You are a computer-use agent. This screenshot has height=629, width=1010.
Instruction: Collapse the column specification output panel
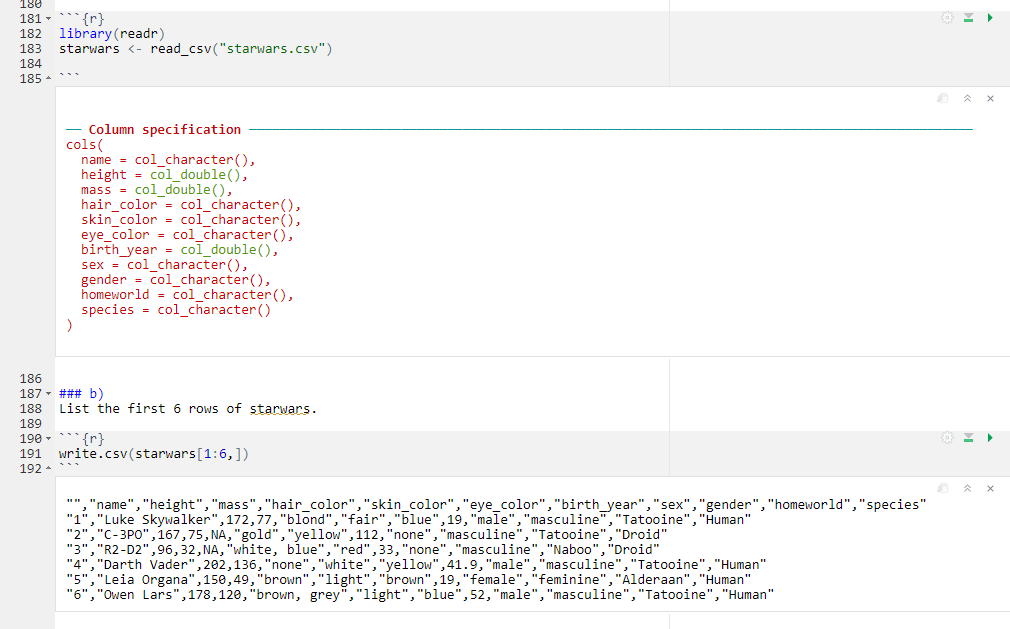click(966, 98)
